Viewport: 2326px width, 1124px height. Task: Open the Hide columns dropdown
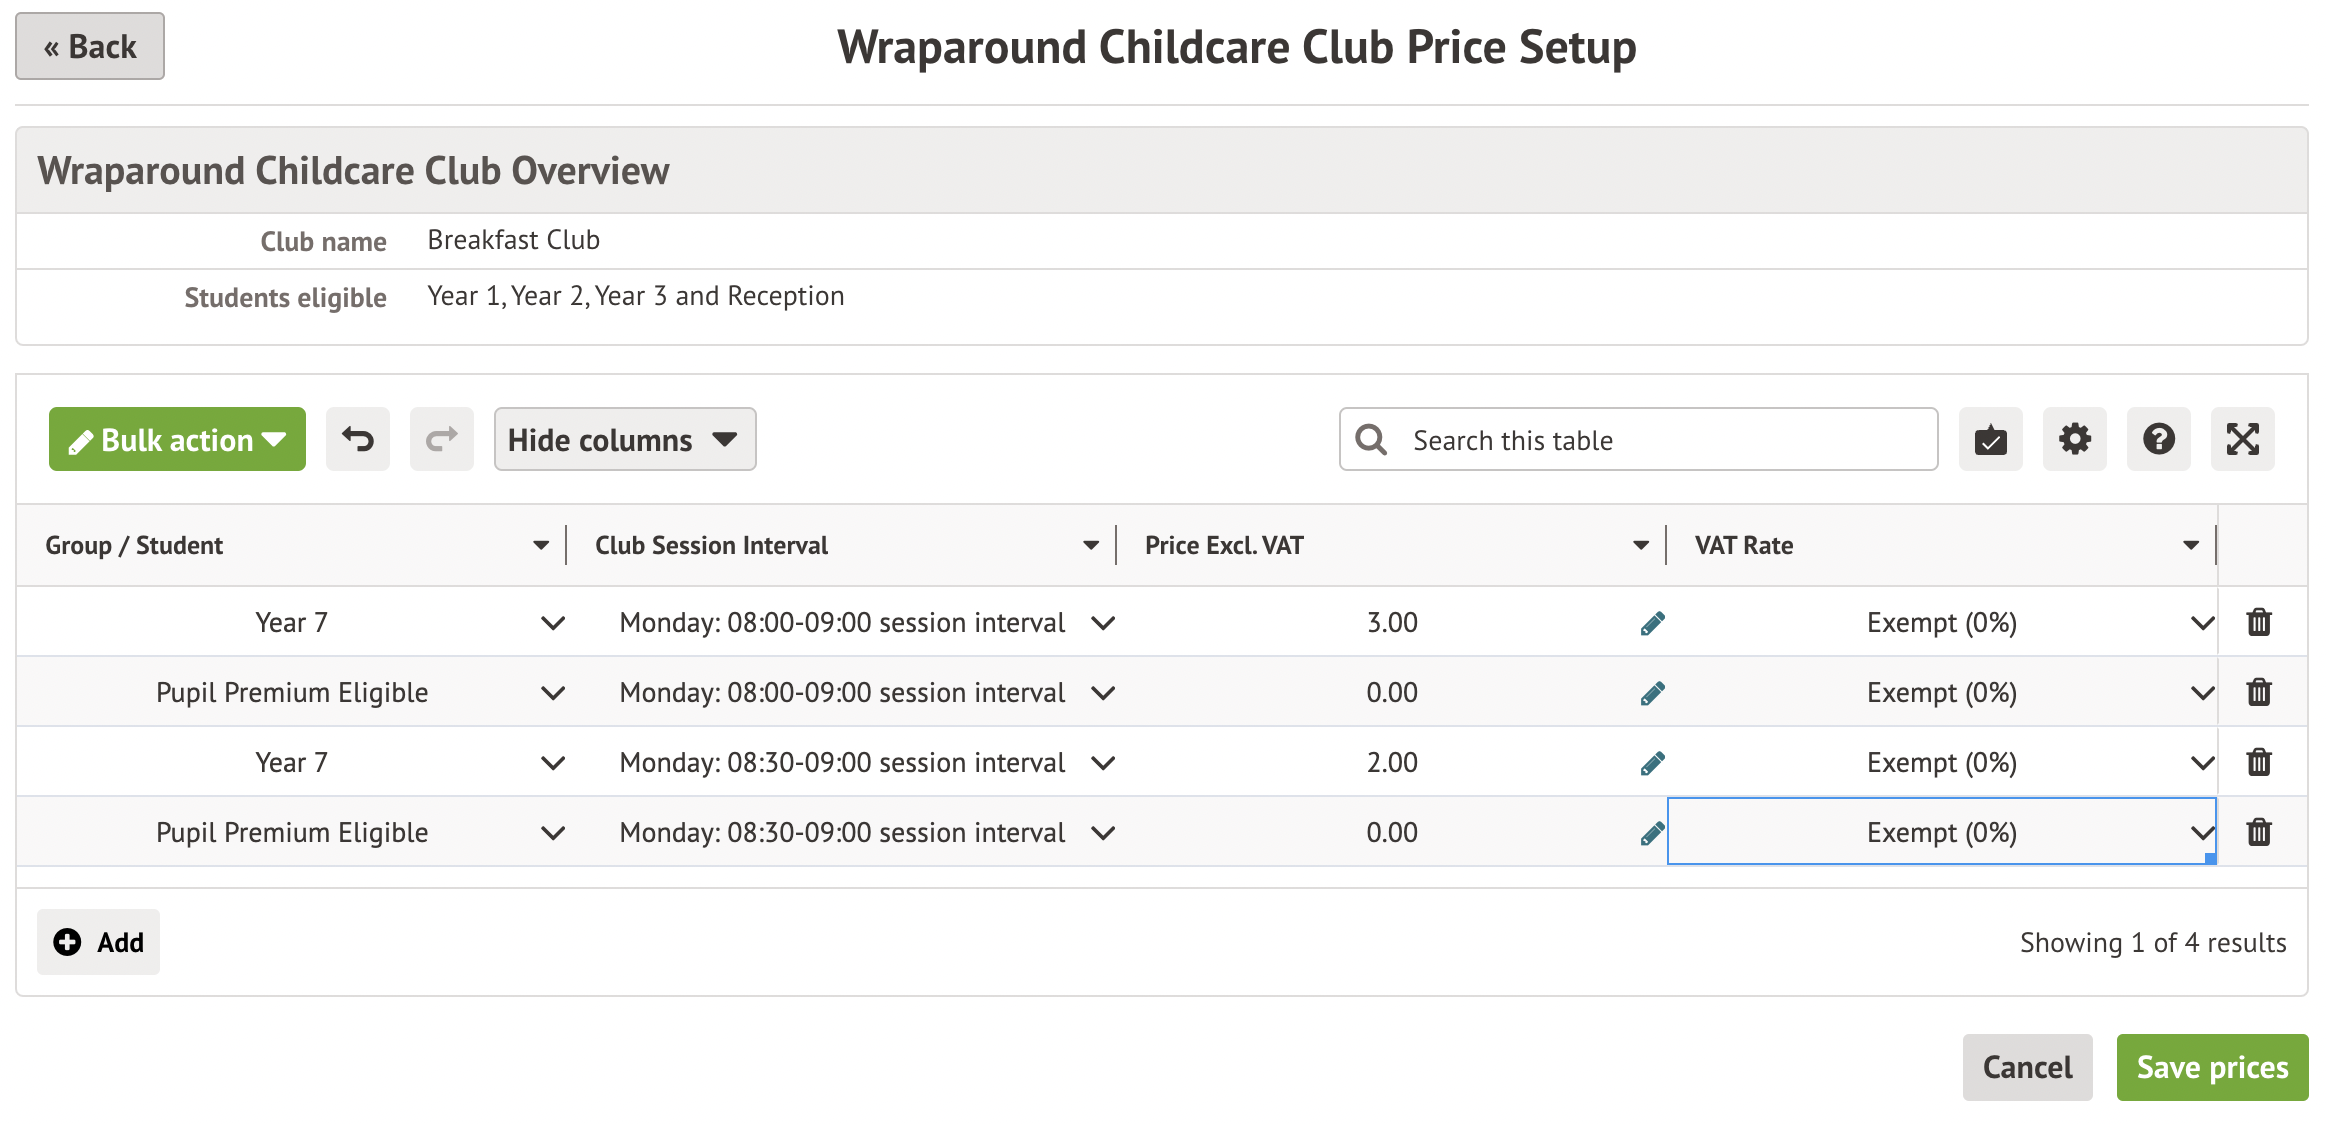pyautogui.click(x=624, y=439)
